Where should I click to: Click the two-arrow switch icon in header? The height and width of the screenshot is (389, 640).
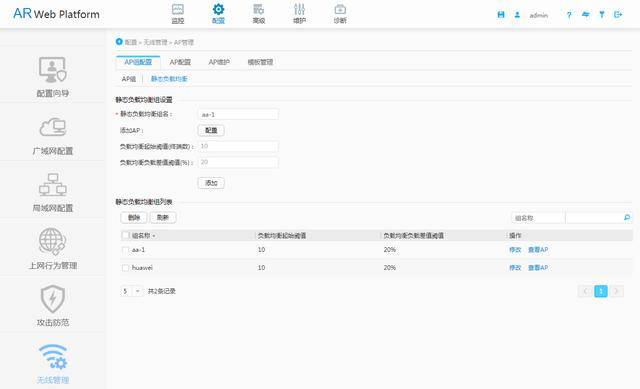click(x=586, y=15)
